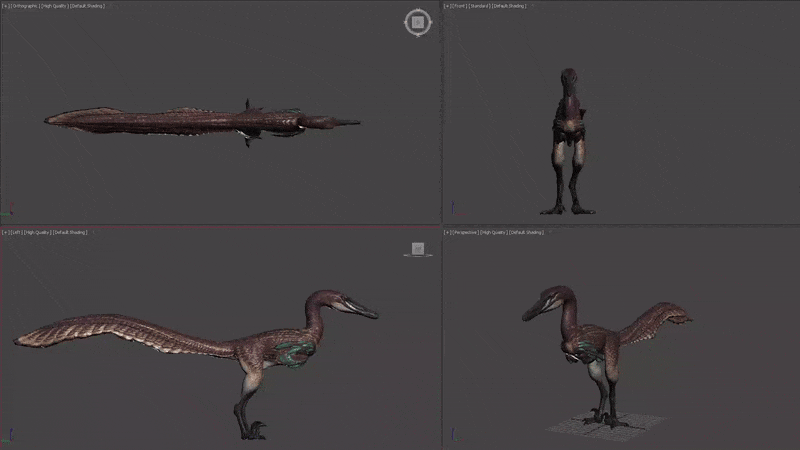Open the Orthographic view label menu
Screen dimensions: 800x450
(24, 6)
